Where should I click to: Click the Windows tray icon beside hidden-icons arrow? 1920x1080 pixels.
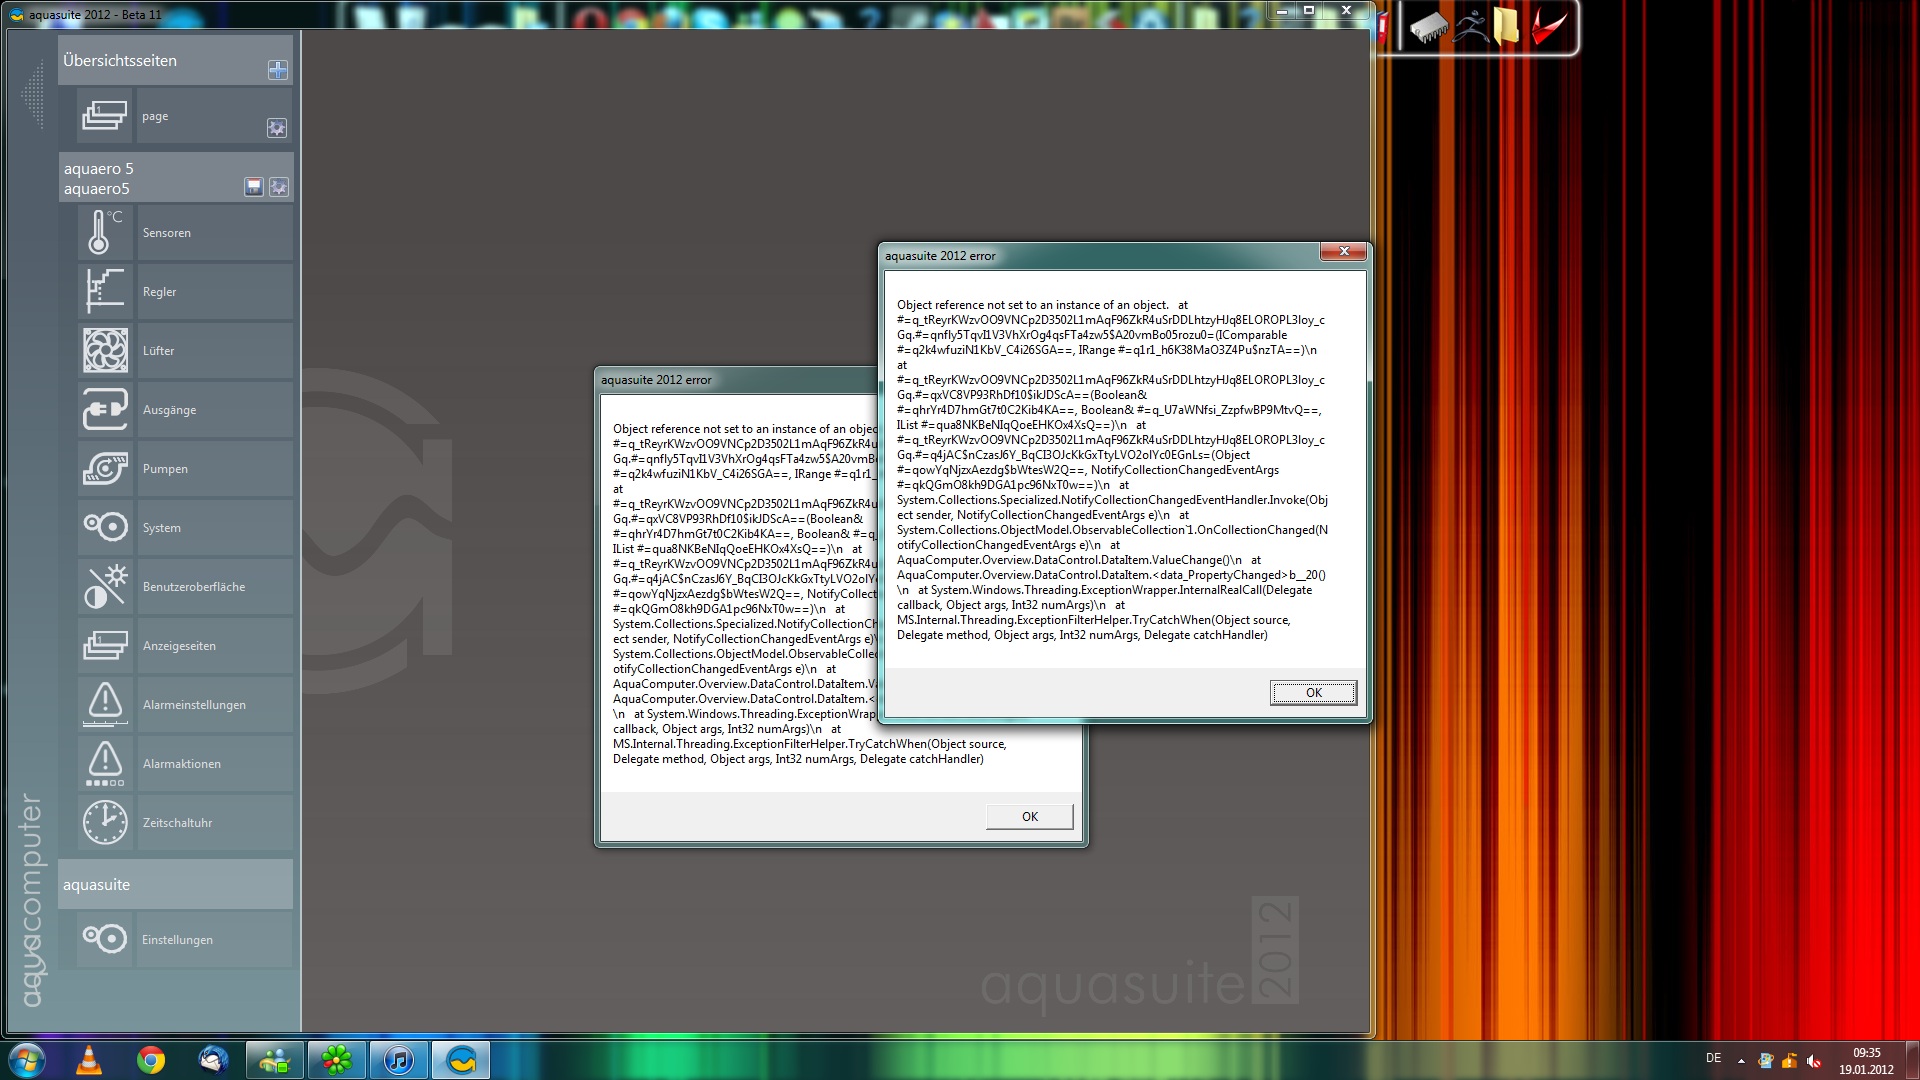coord(1765,1061)
